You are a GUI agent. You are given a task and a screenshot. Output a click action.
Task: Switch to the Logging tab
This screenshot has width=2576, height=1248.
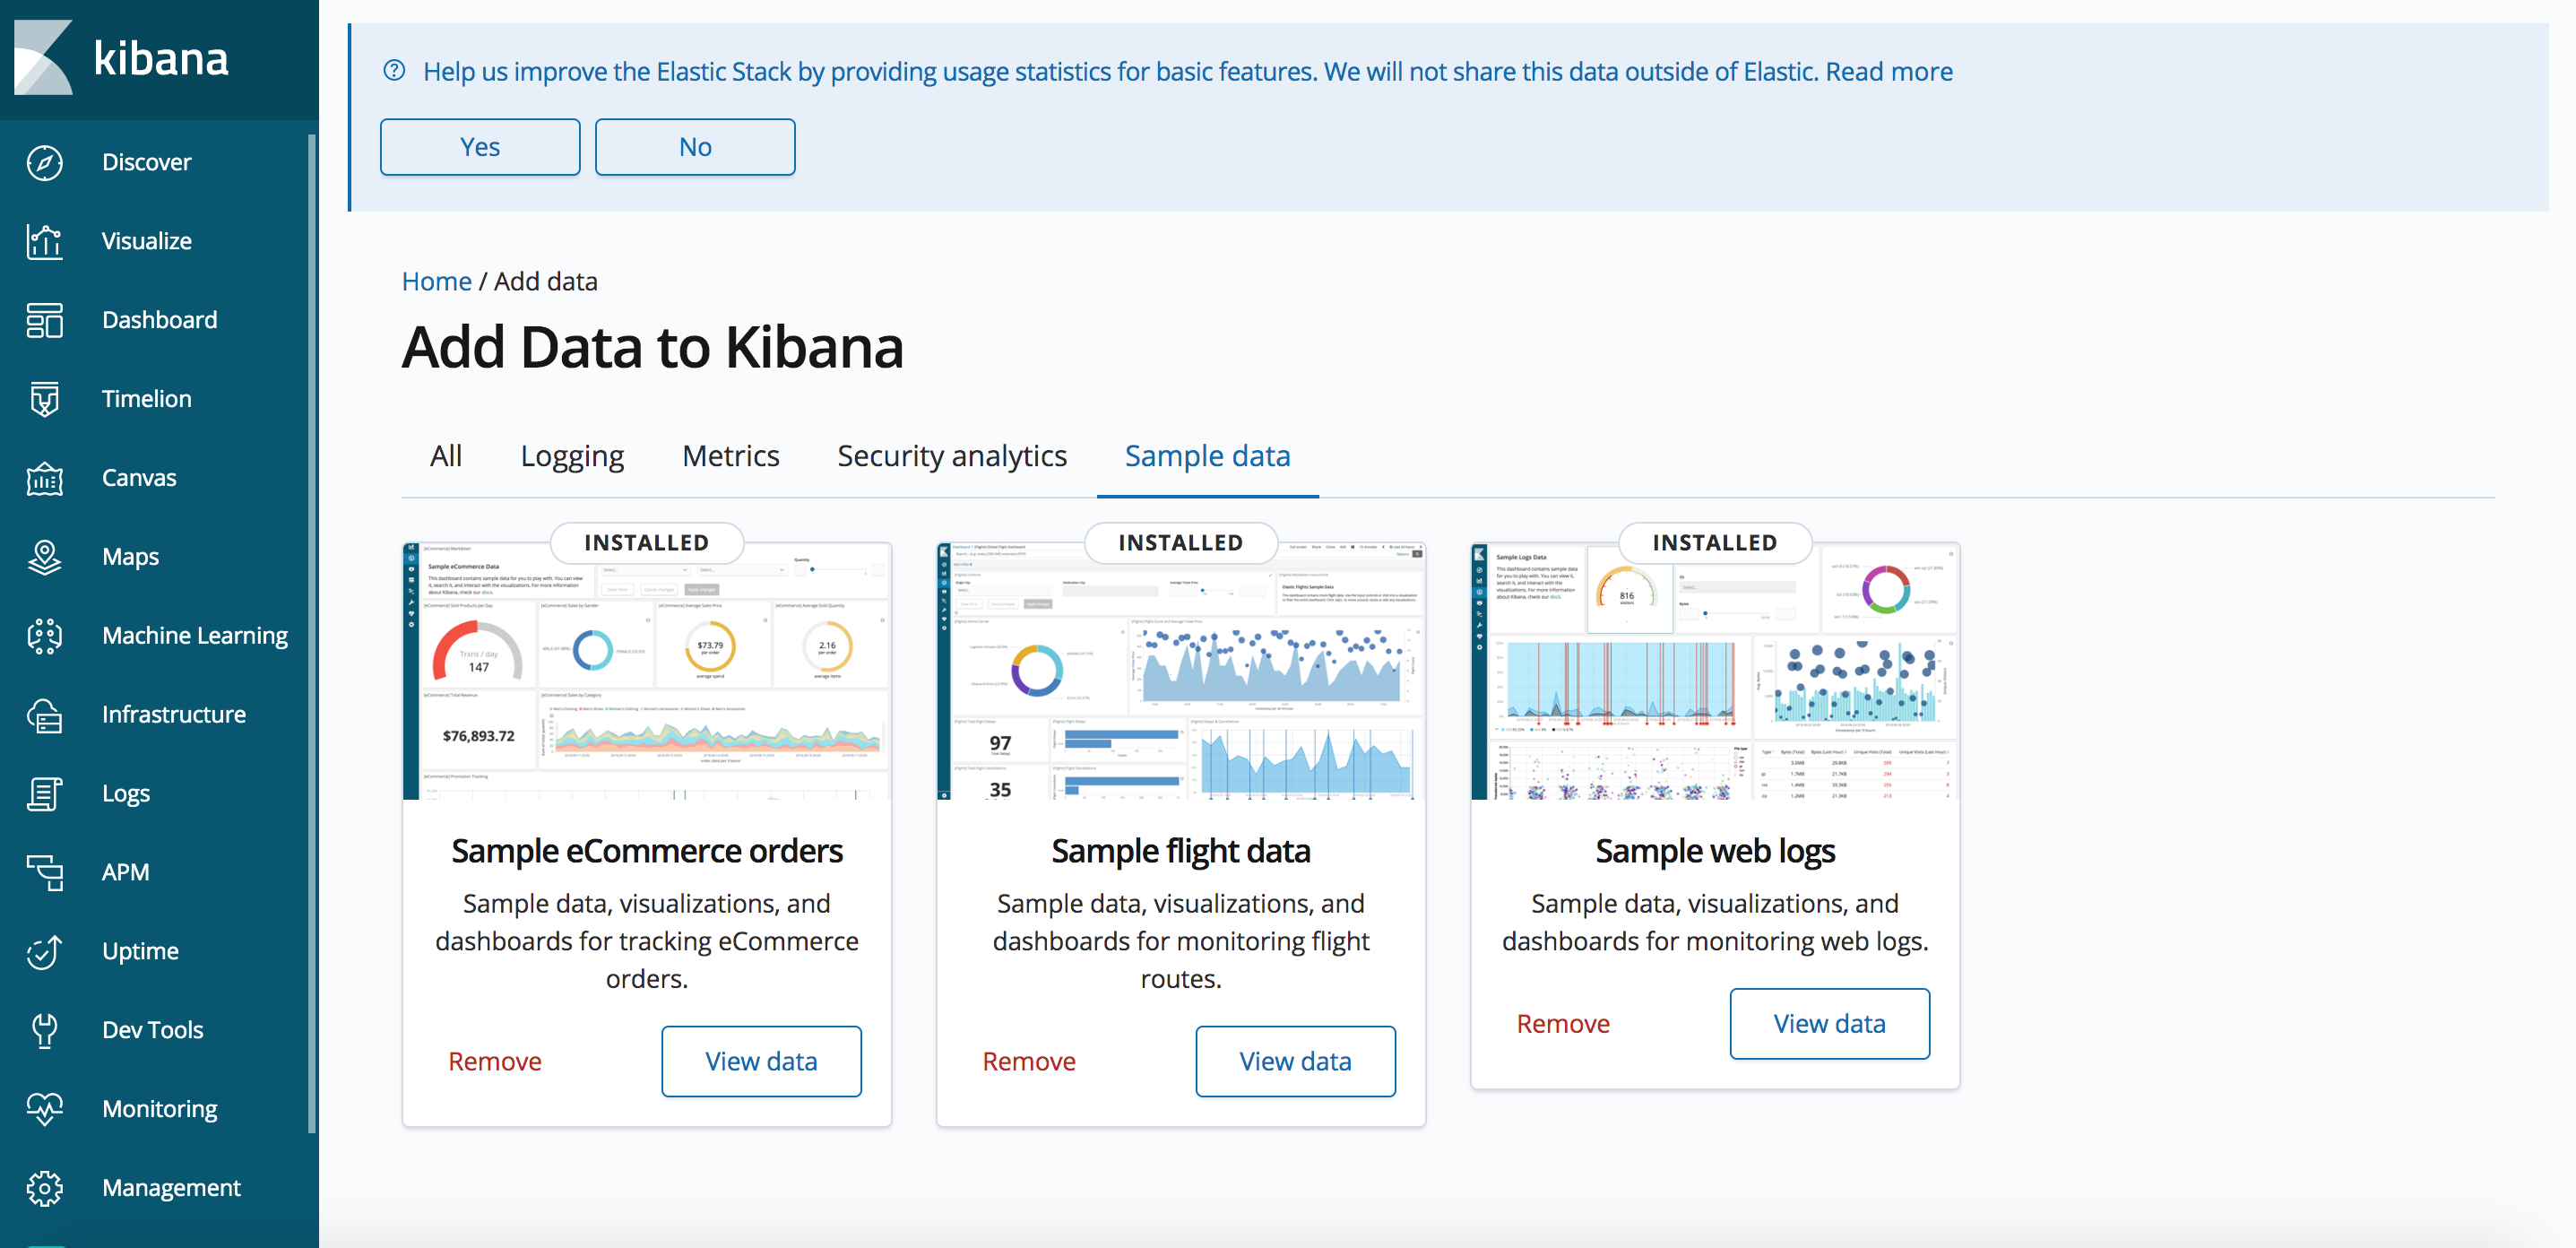572,456
